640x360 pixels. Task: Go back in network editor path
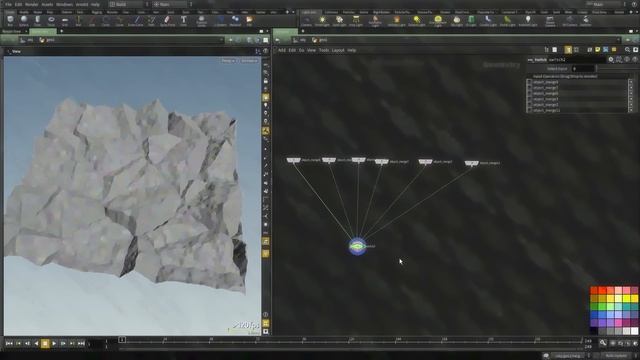point(278,40)
